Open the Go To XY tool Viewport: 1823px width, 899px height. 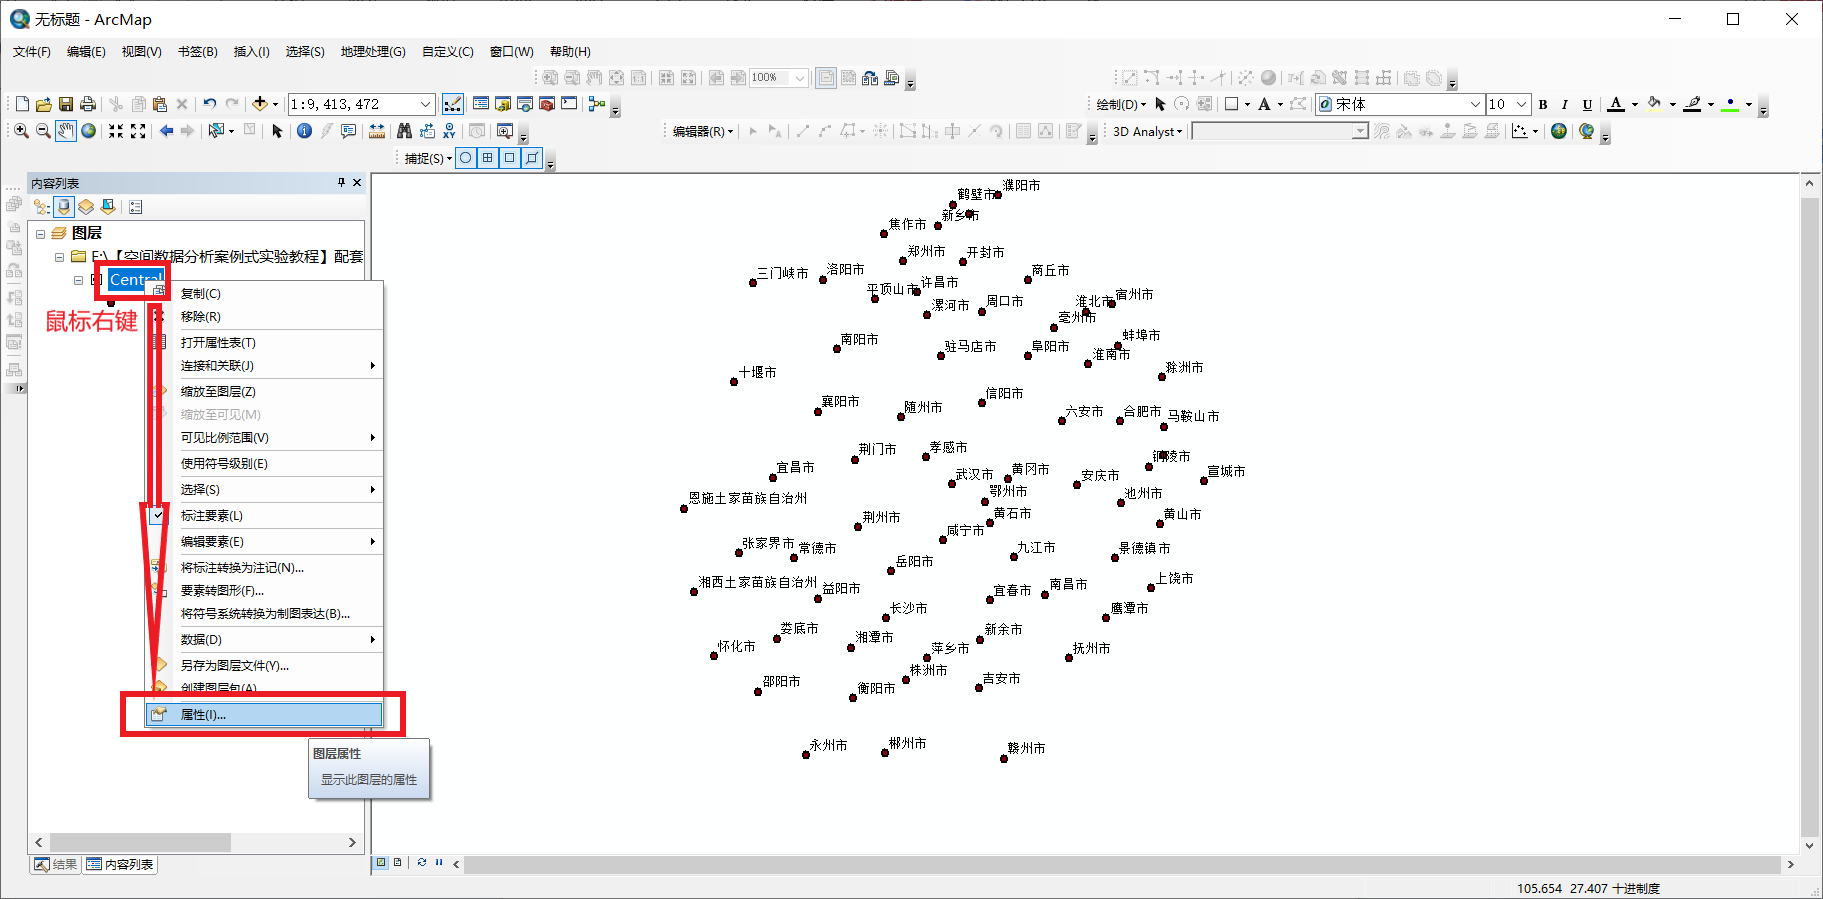click(449, 131)
